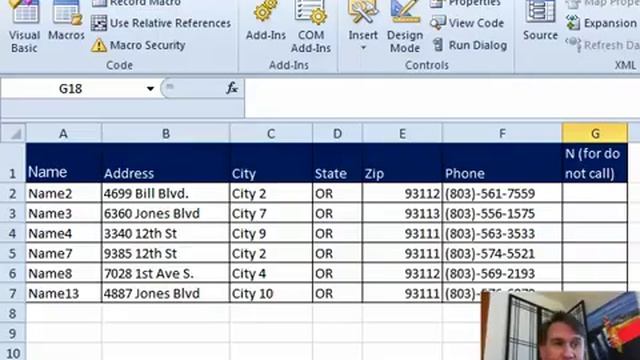Click the Zip header cell
This screenshot has height=360, width=640.
[402, 163]
